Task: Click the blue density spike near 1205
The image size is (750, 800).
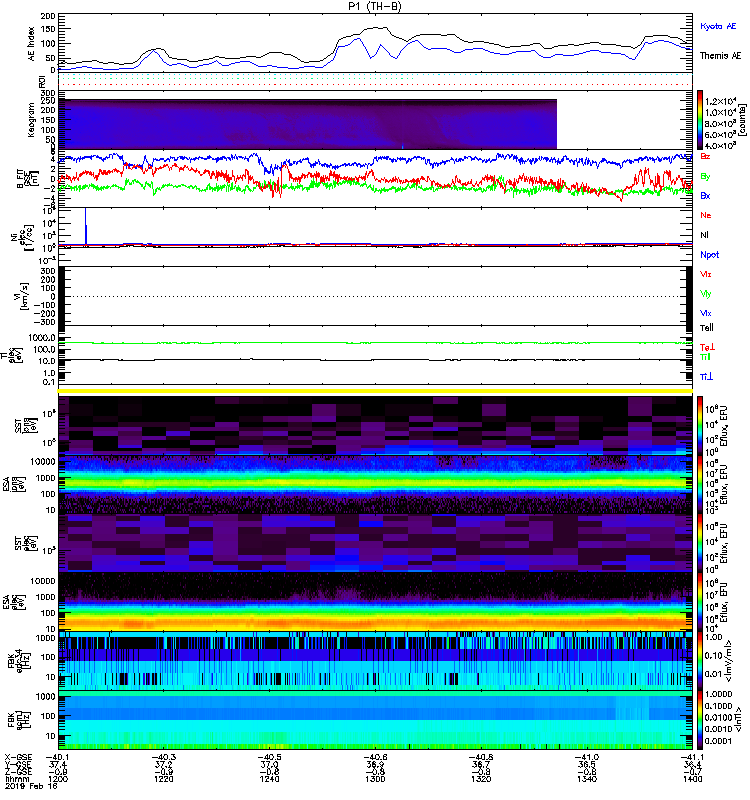Action: (x=86, y=224)
